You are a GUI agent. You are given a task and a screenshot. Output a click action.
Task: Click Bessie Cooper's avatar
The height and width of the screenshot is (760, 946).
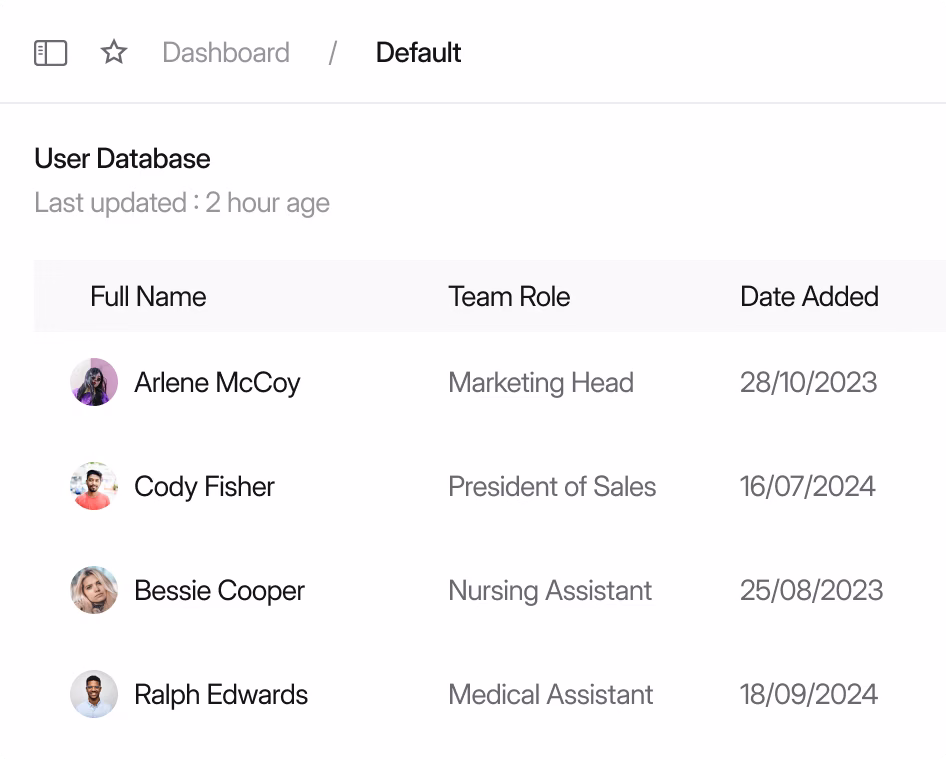click(x=94, y=590)
